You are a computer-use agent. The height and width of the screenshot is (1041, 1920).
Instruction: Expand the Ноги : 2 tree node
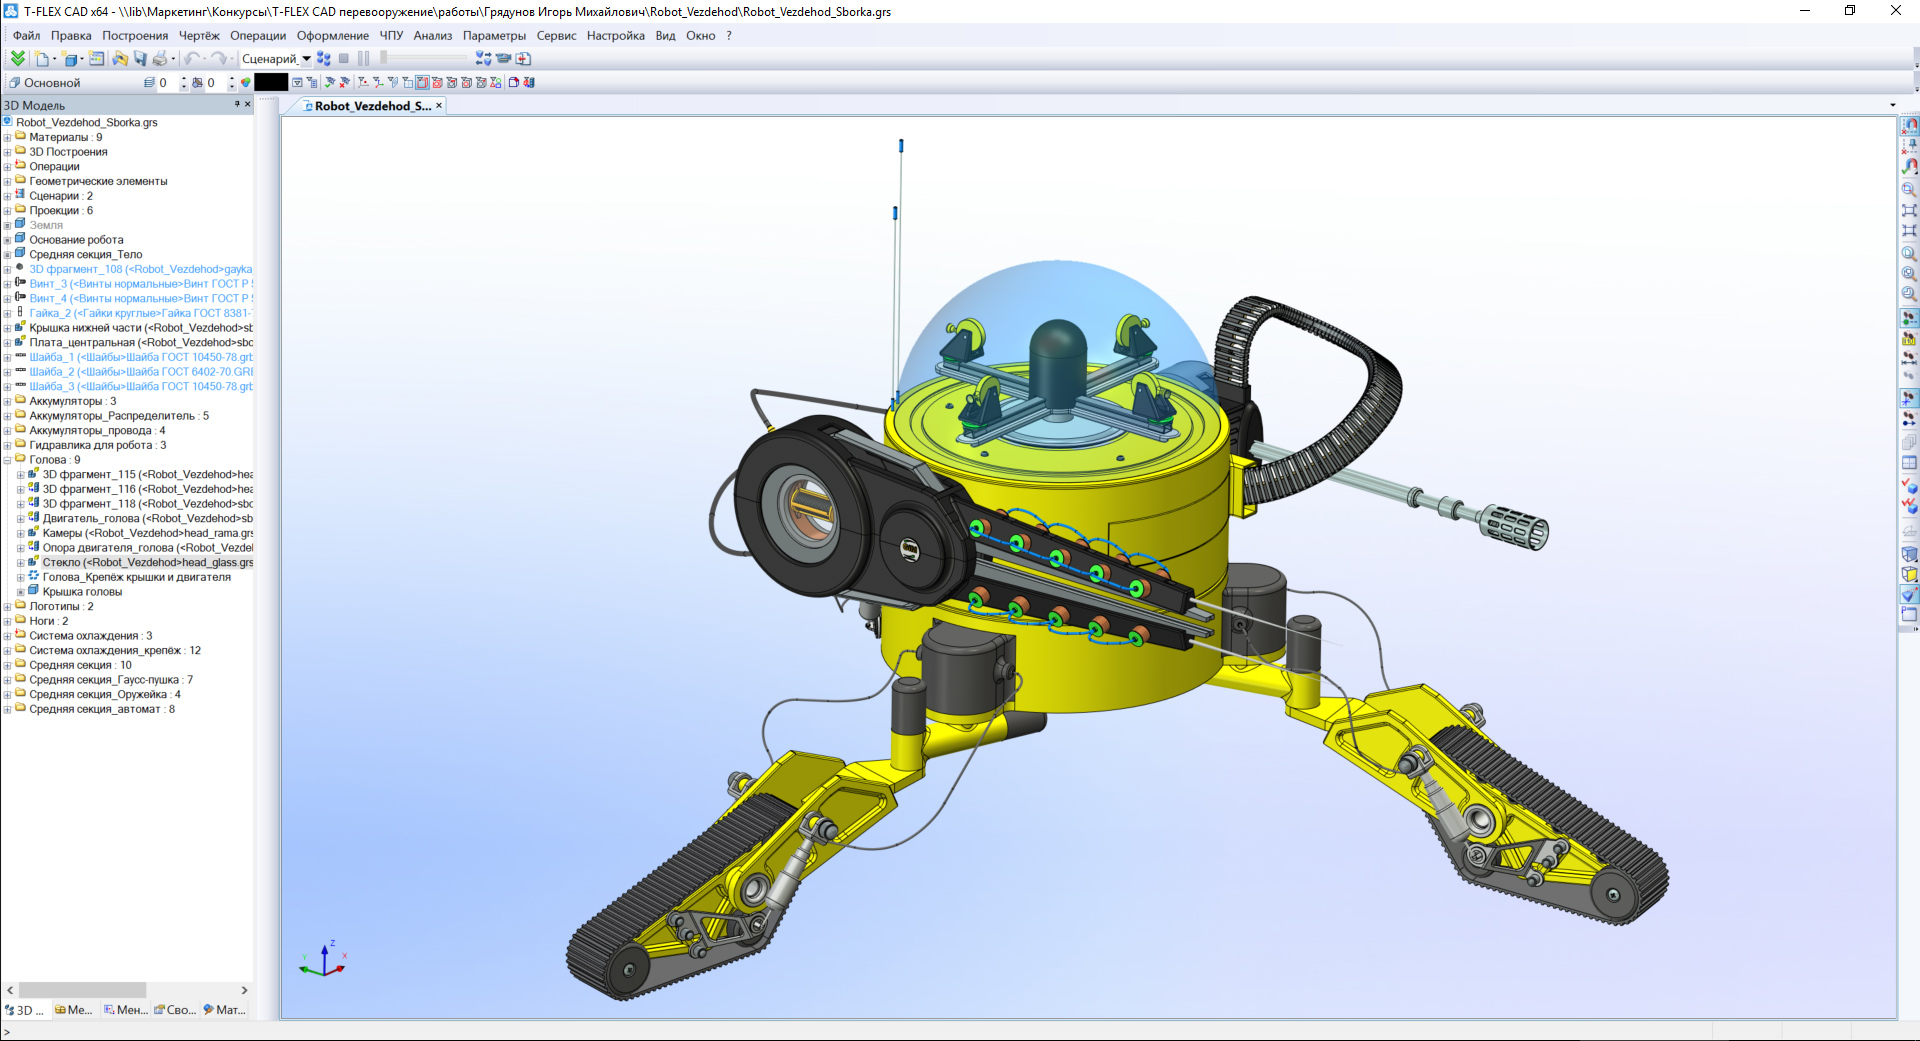(7, 622)
